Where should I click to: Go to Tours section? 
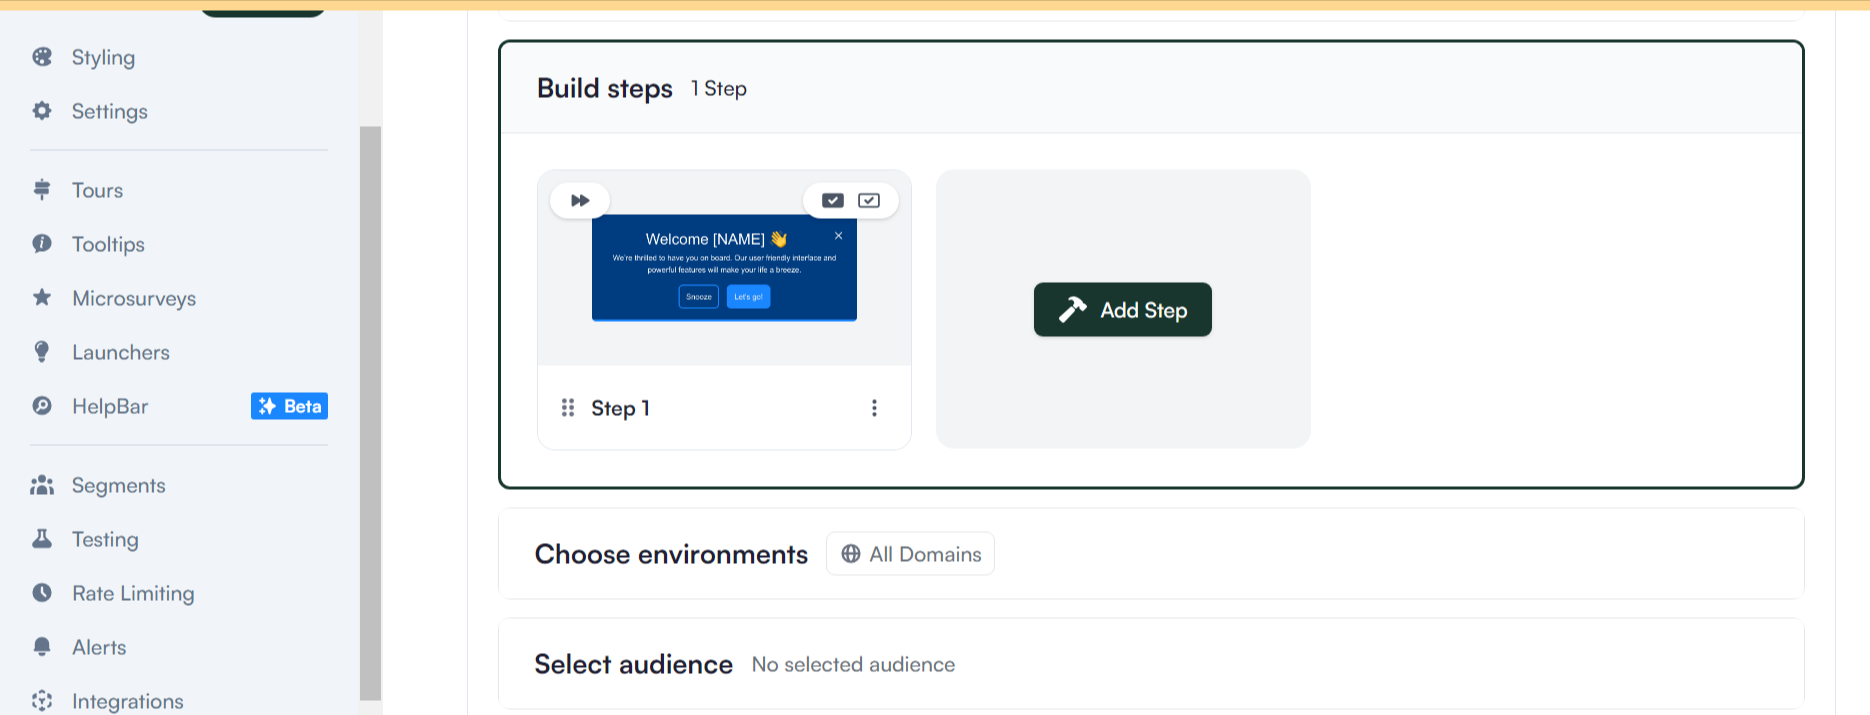tap(97, 190)
